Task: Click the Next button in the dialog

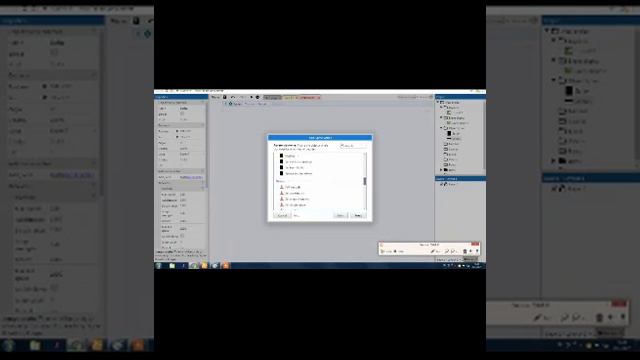Action: click(358, 216)
